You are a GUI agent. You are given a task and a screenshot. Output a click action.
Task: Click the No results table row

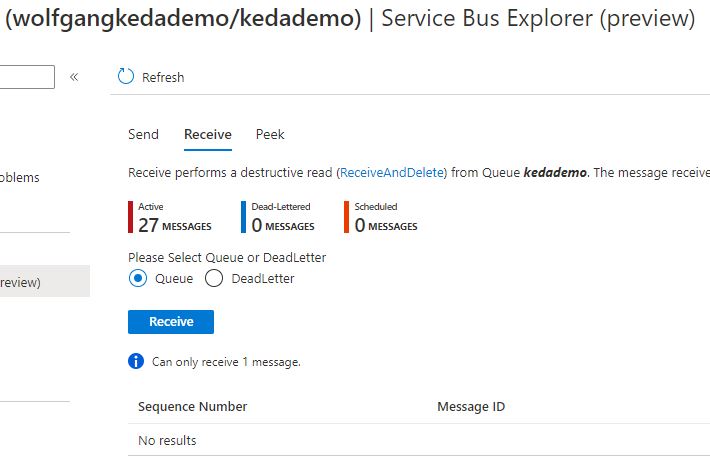point(167,440)
